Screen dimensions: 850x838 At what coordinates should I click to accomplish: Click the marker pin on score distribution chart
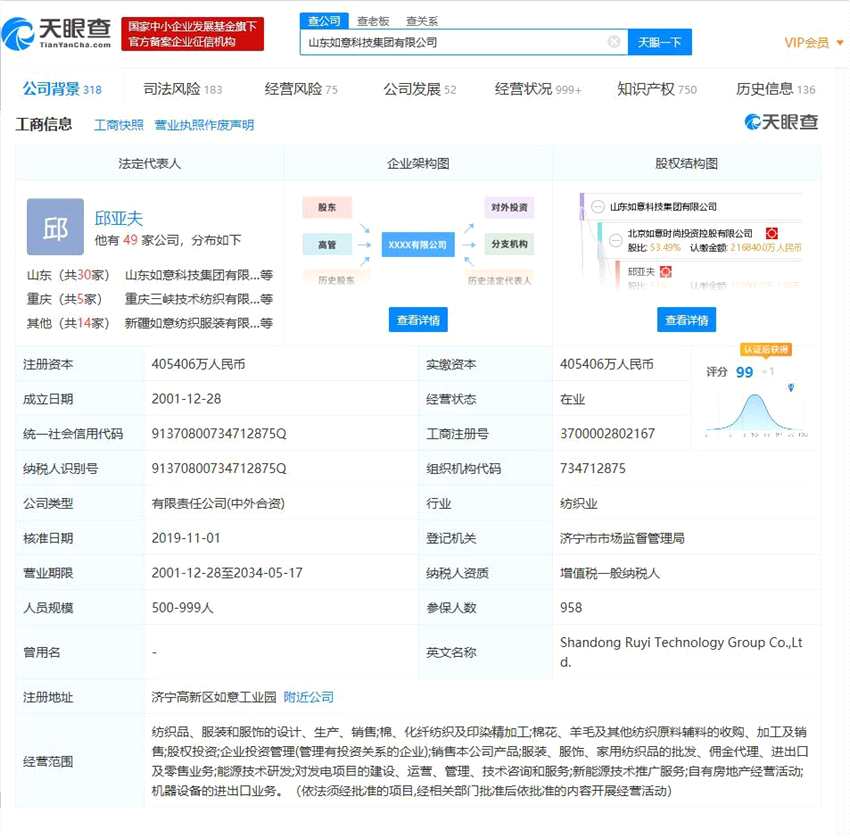point(791,387)
